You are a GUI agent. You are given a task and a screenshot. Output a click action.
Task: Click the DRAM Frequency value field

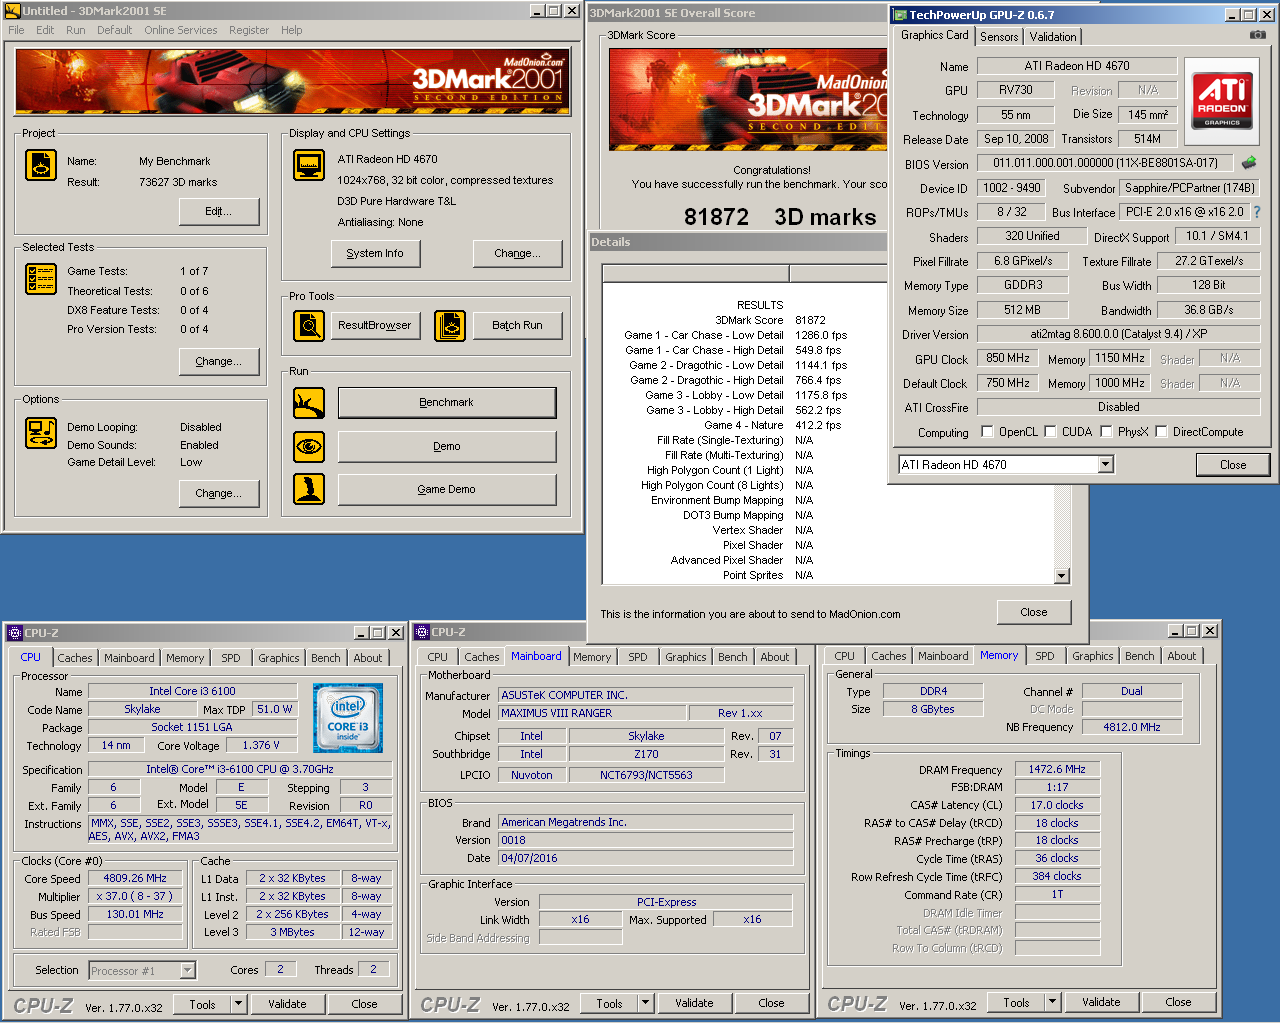[x=1057, y=769]
